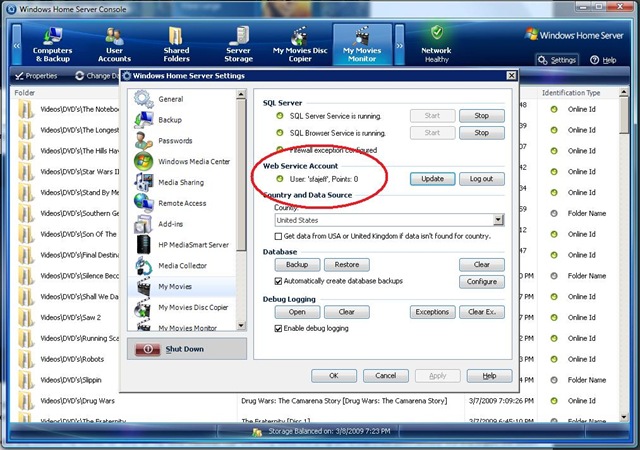The width and height of the screenshot is (640, 450).
Task: Stop the SQL Browser Service
Action: point(482,133)
